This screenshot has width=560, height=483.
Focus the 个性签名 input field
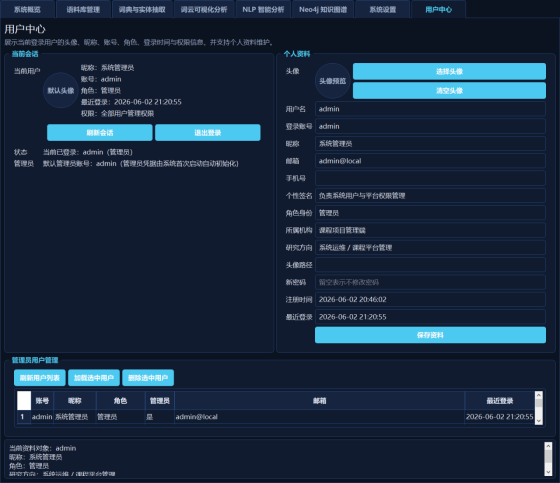pyautogui.click(x=430, y=195)
